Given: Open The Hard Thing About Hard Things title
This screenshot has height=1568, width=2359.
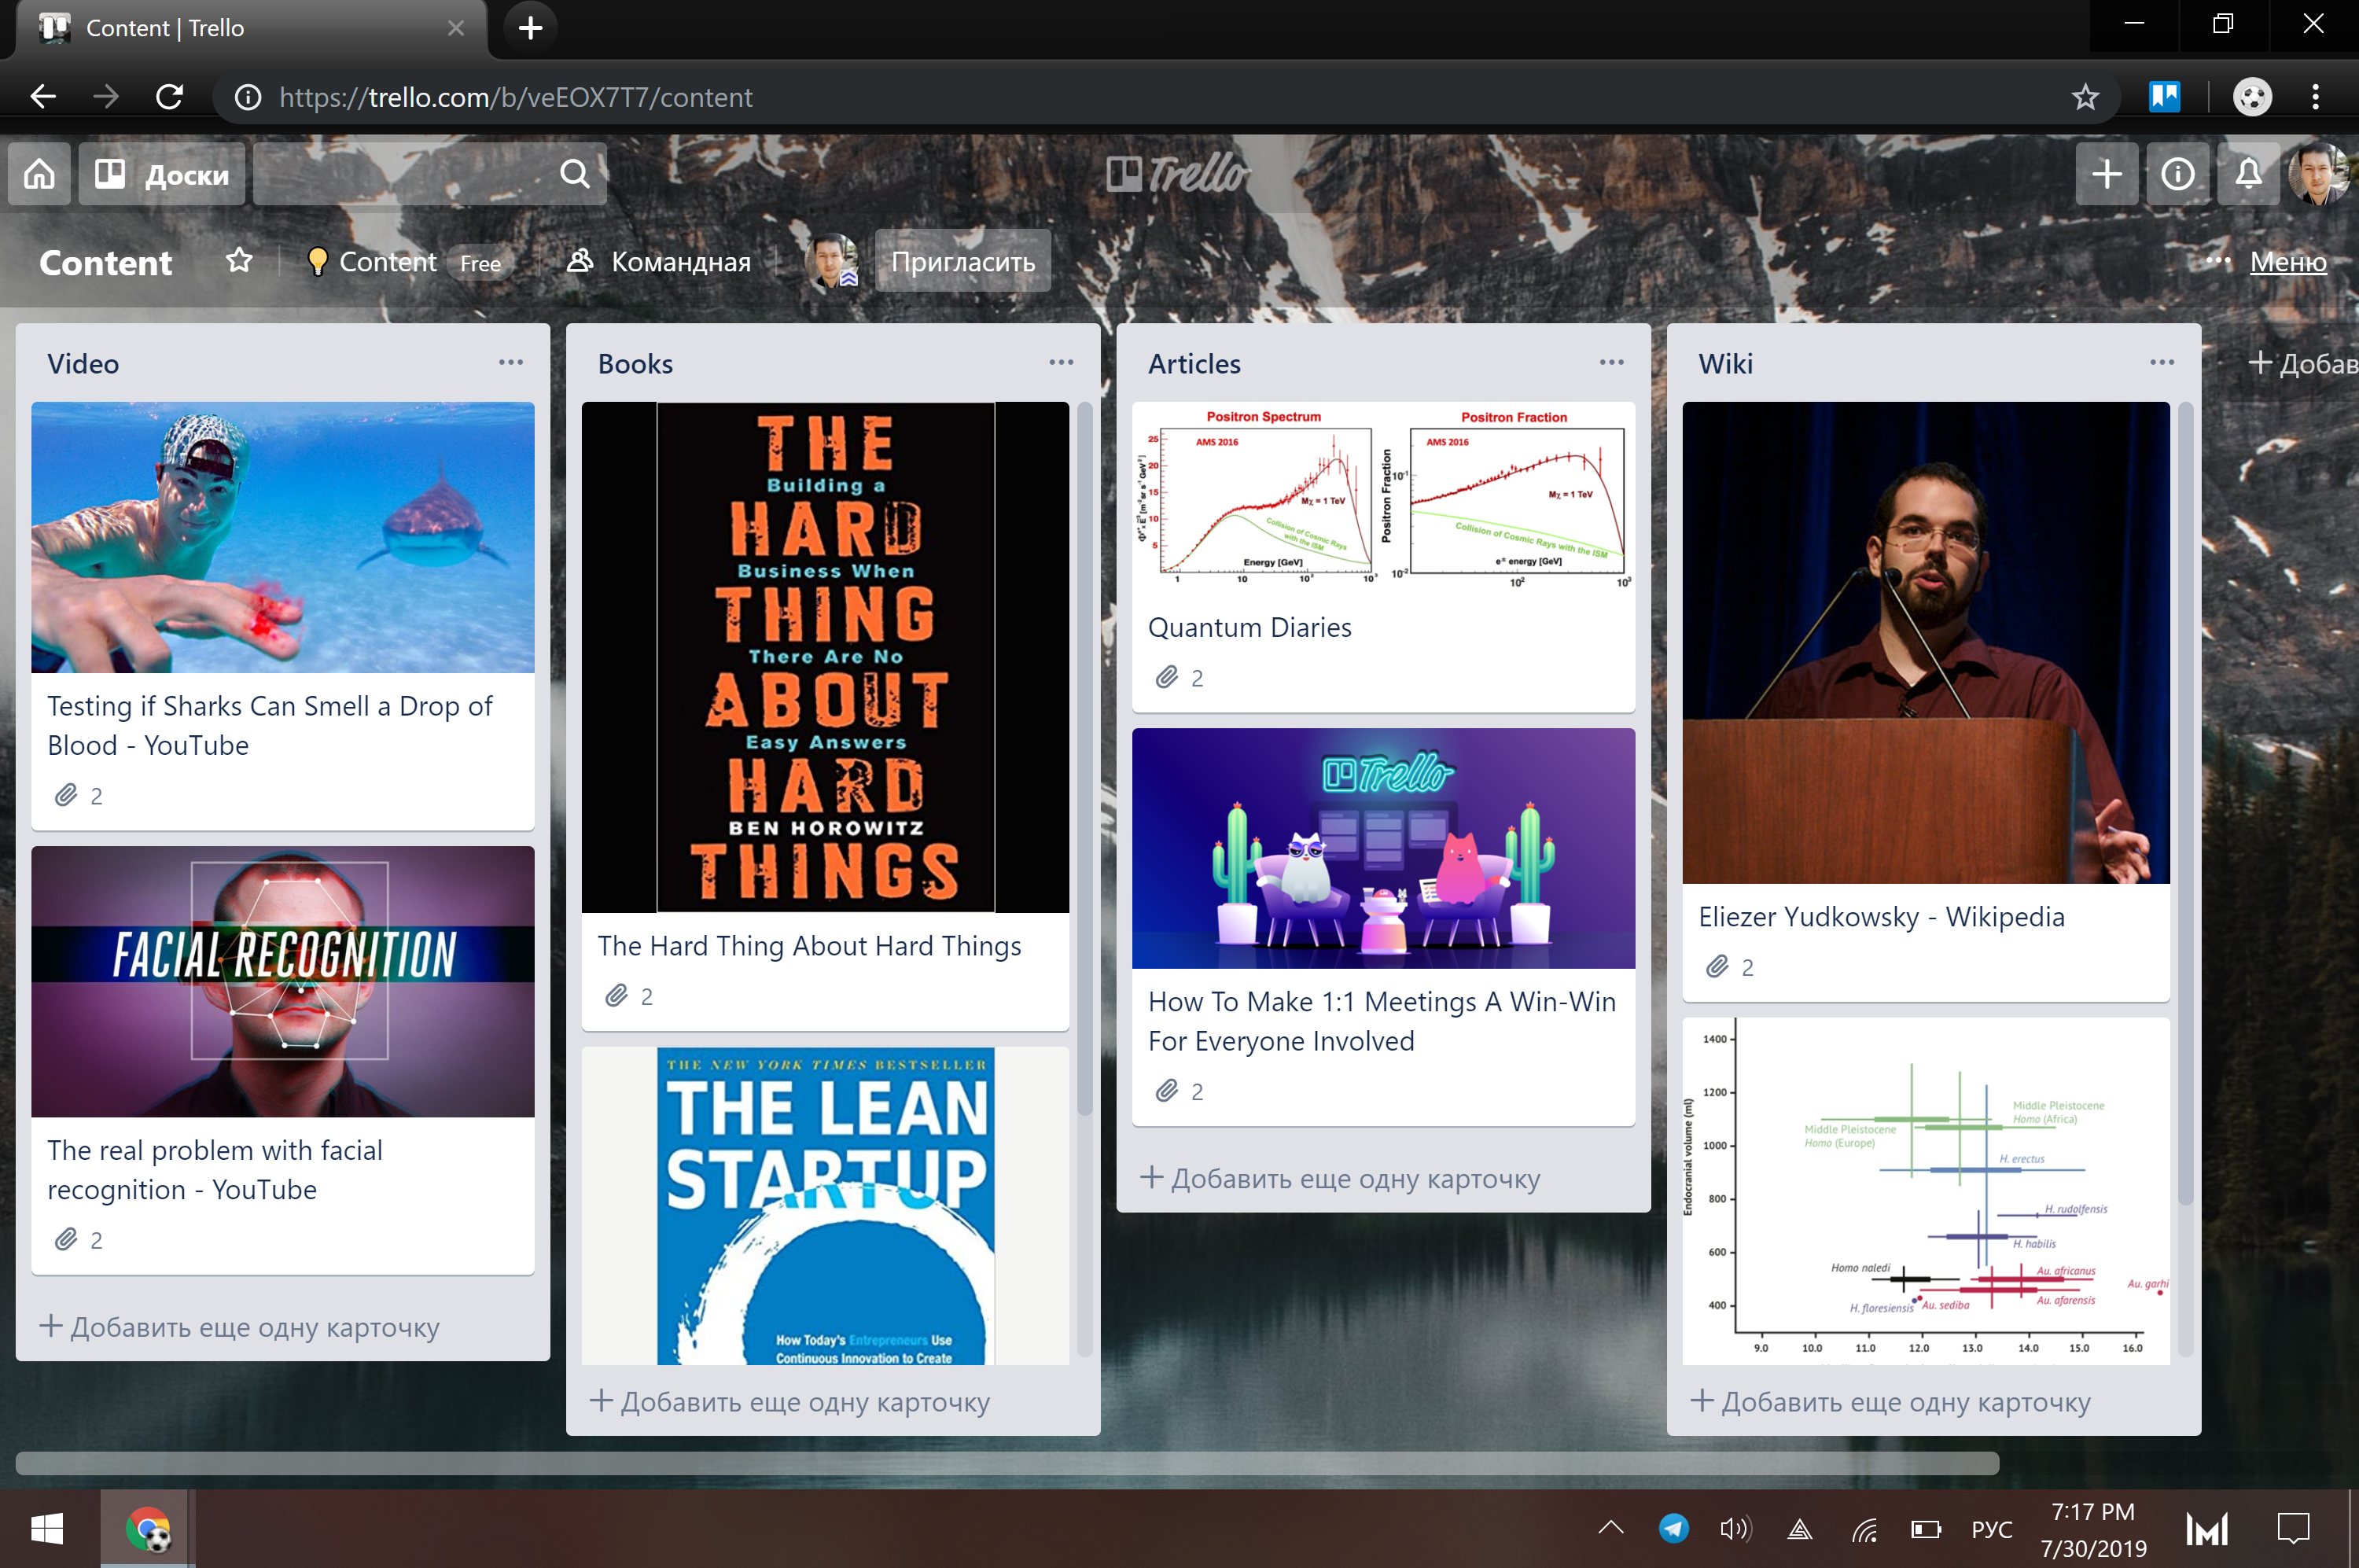Looking at the screenshot, I should point(809,945).
